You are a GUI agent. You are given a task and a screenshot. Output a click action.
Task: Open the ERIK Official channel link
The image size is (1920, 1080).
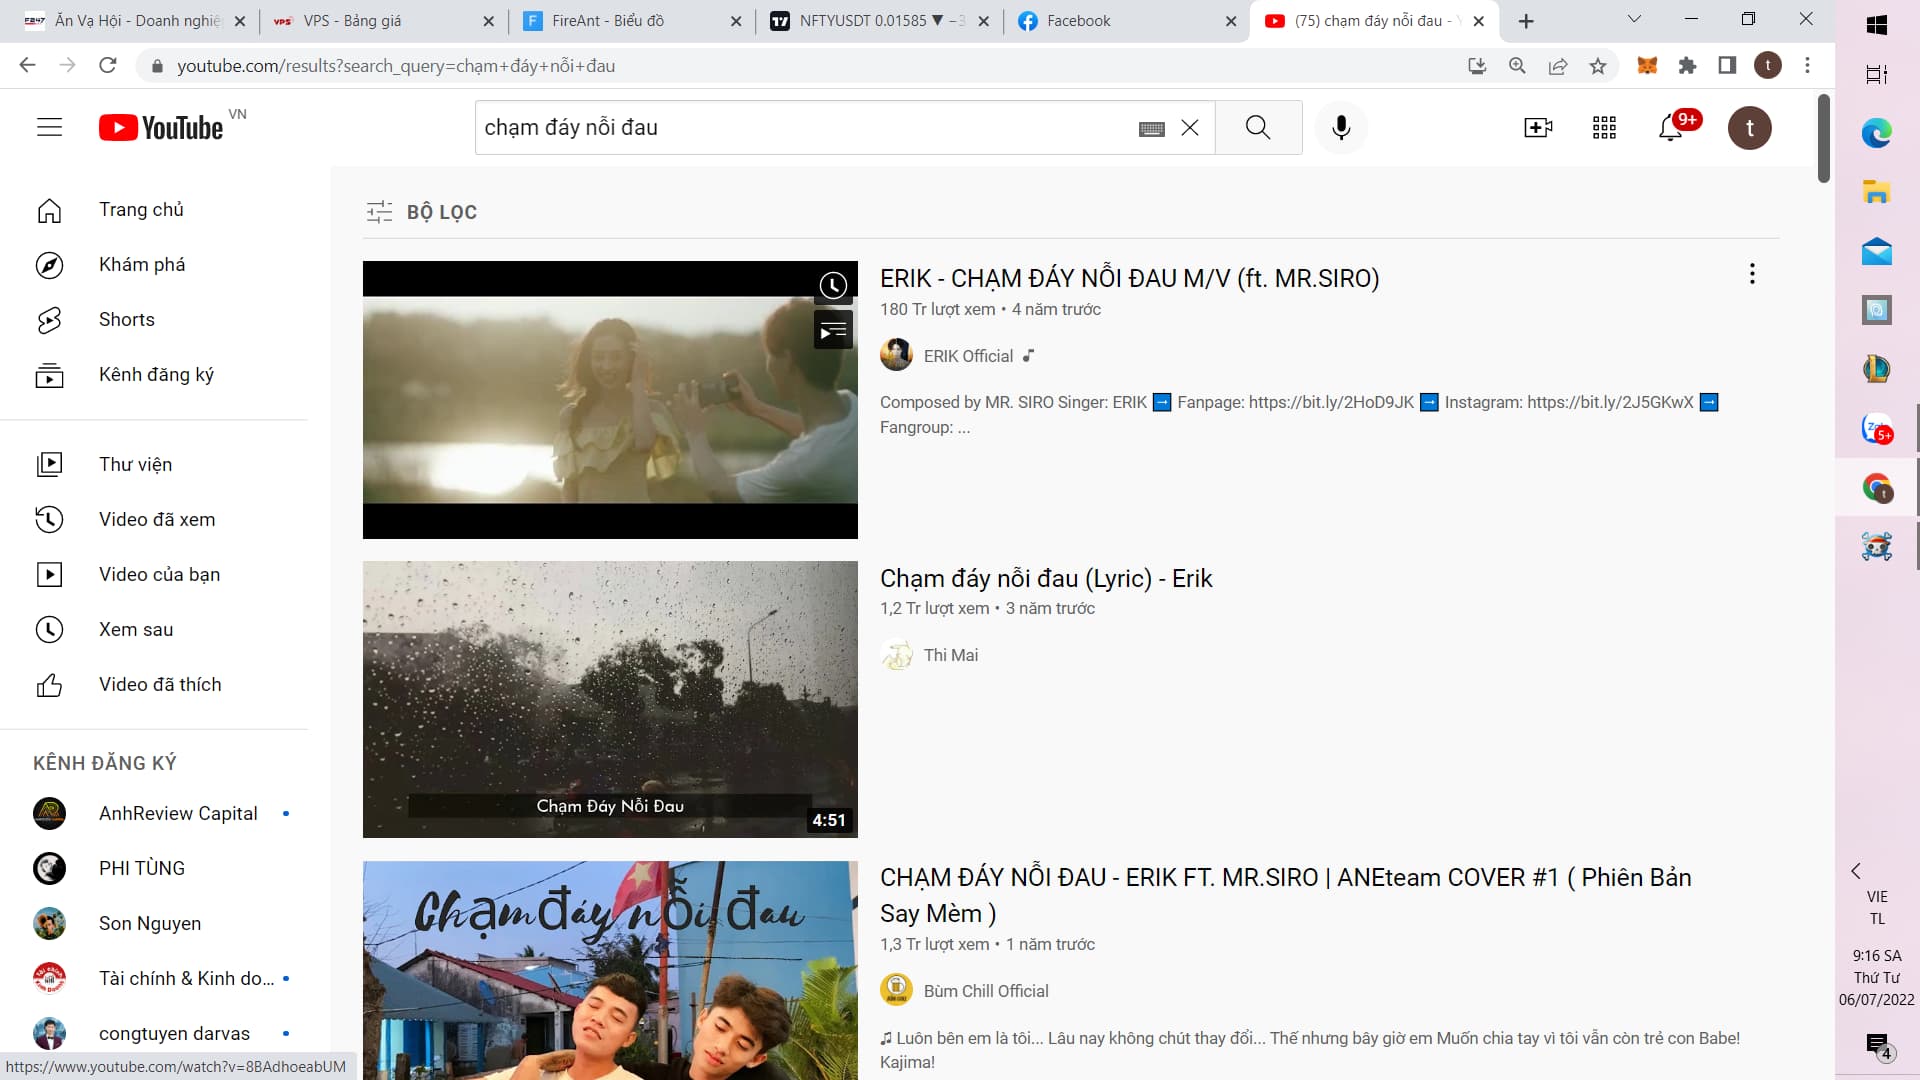coord(967,356)
